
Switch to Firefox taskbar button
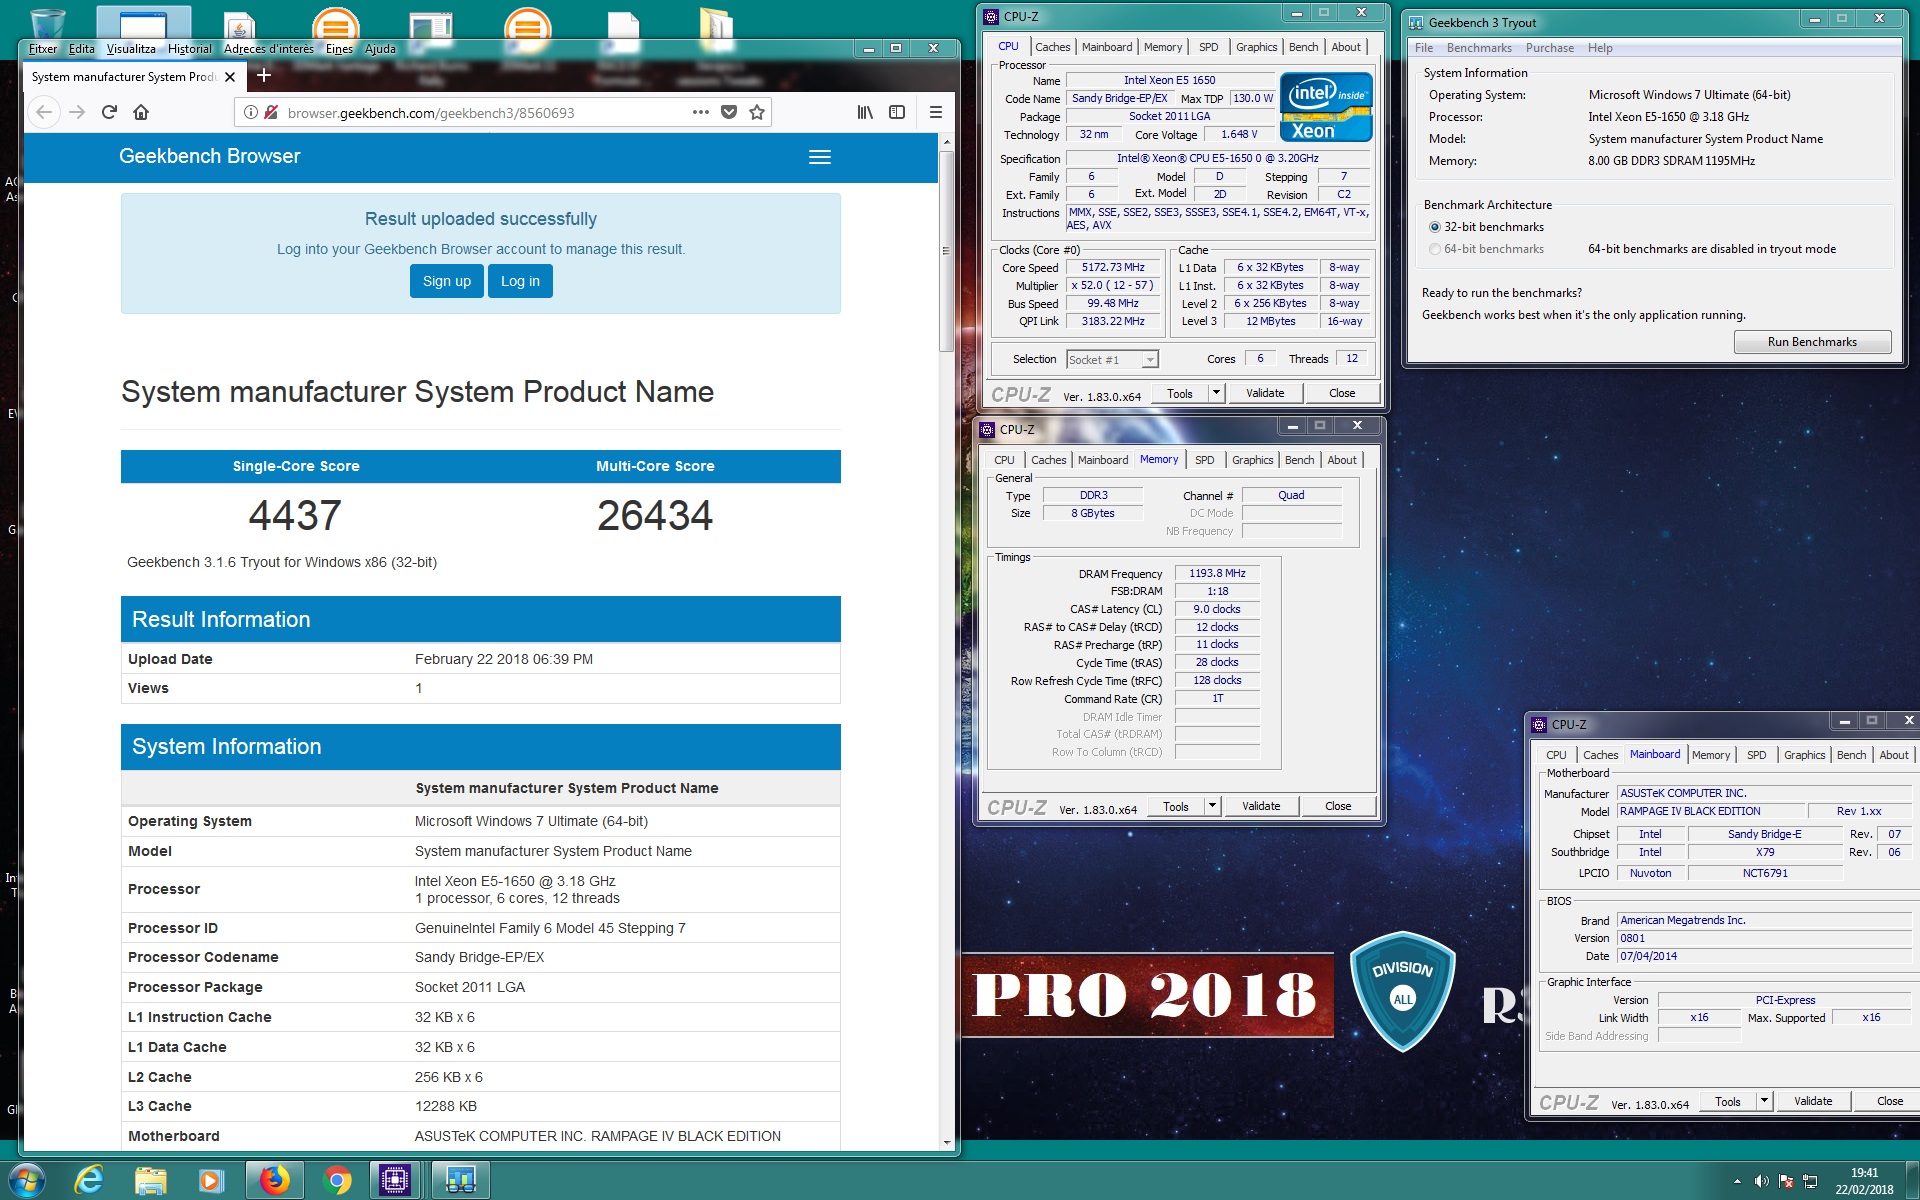coord(275,1180)
